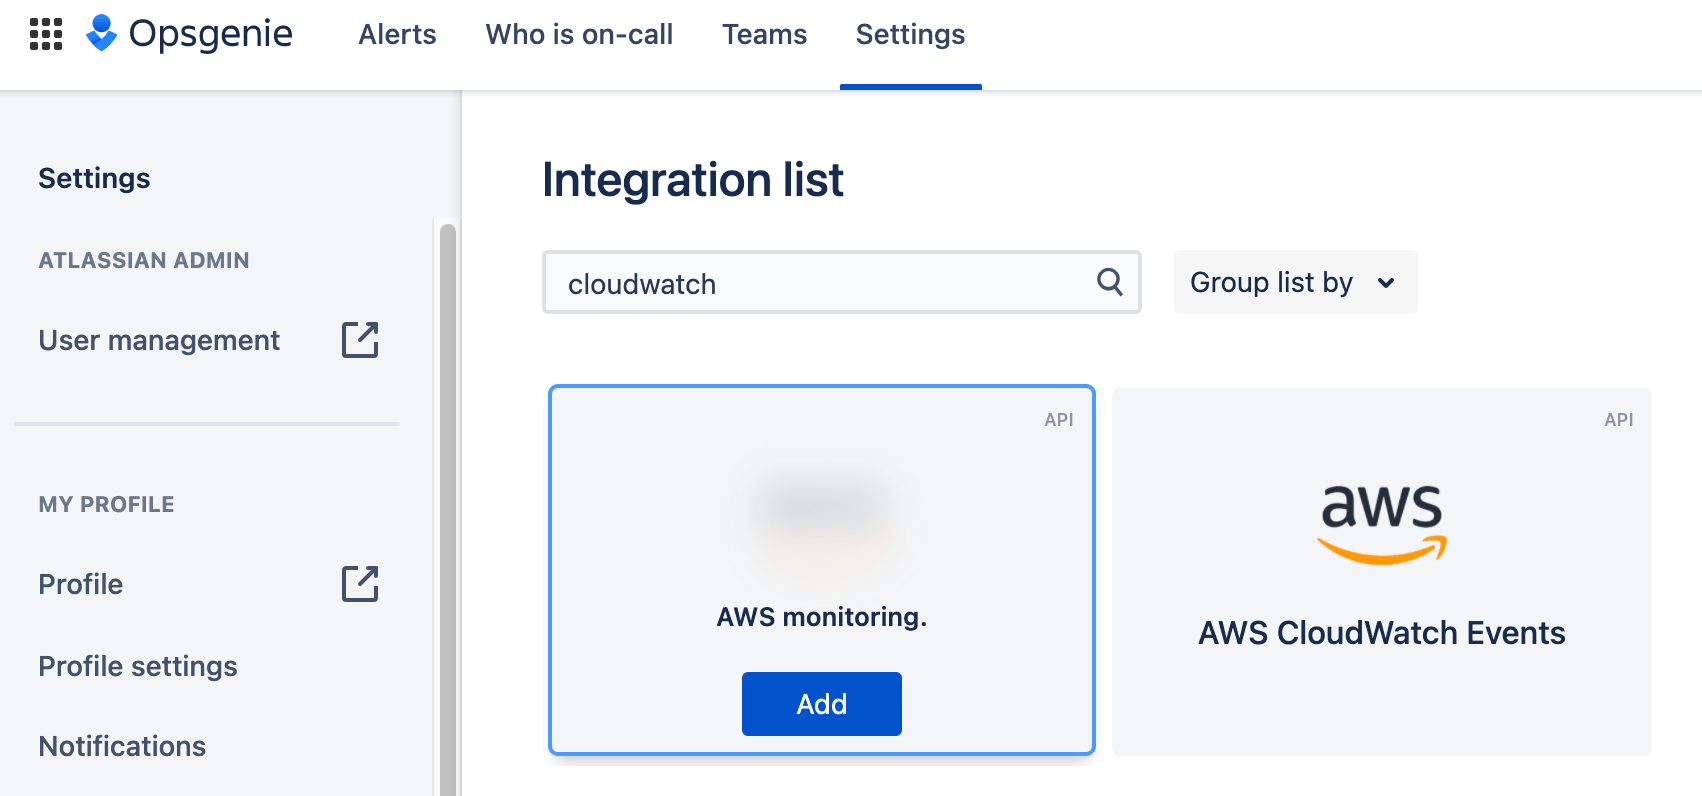The height and width of the screenshot is (796, 1702).
Task: Go to Who is on-call
Action: [x=579, y=34]
